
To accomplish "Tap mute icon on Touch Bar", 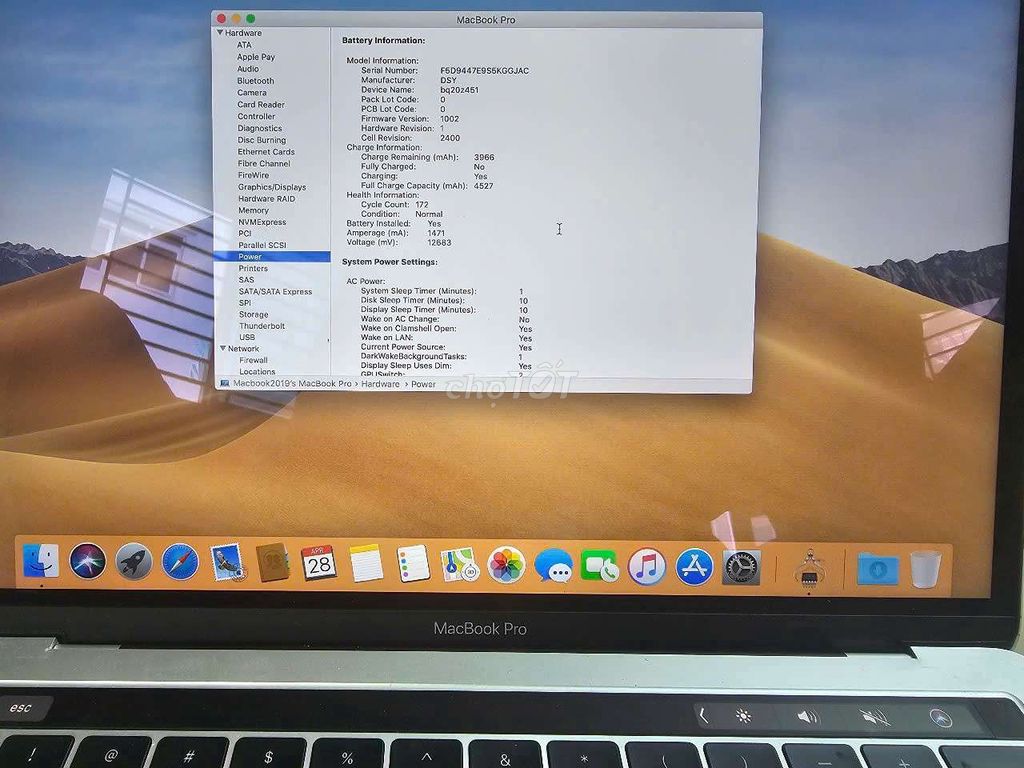I will point(874,718).
